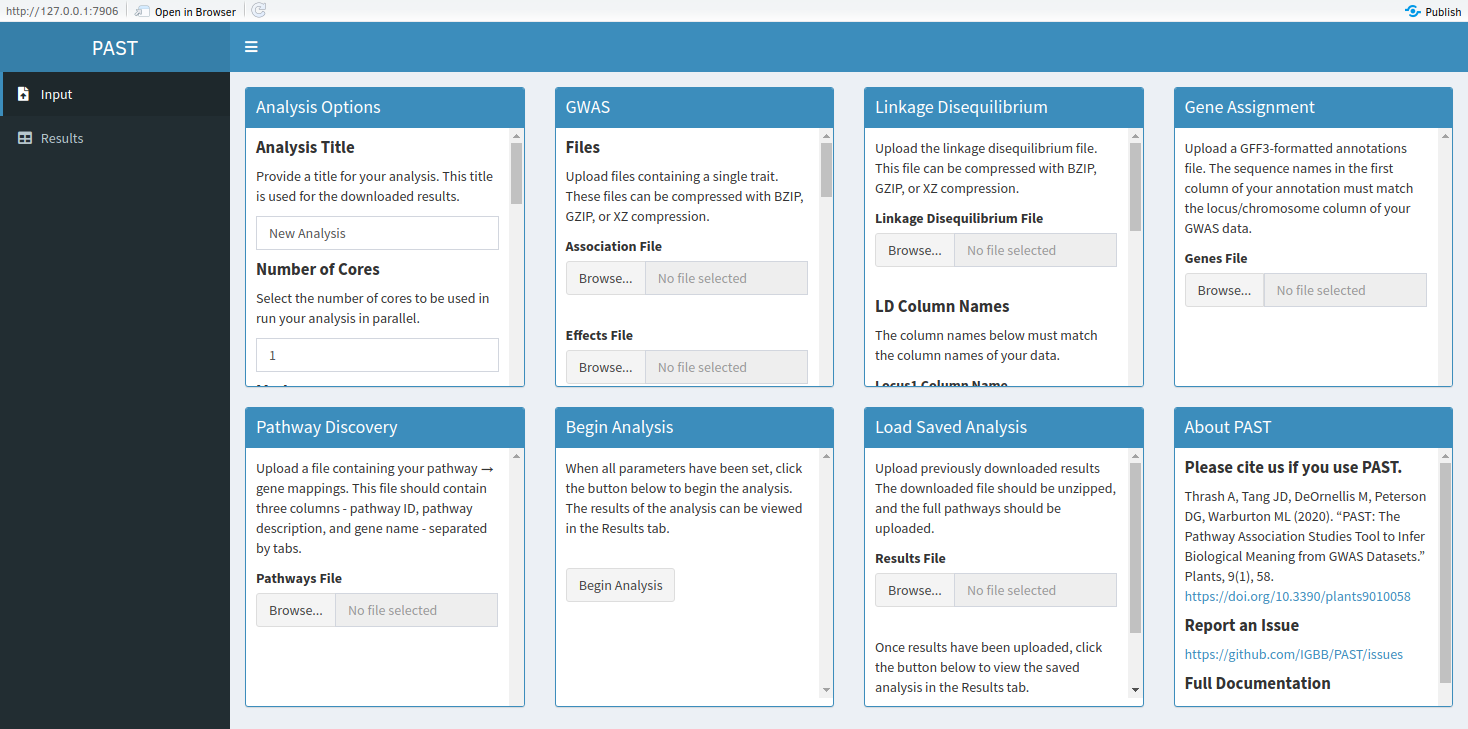Click the LD Column Names heading
The width and height of the screenshot is (1468, 729).
pyautogui.click(x=942, y=306)
